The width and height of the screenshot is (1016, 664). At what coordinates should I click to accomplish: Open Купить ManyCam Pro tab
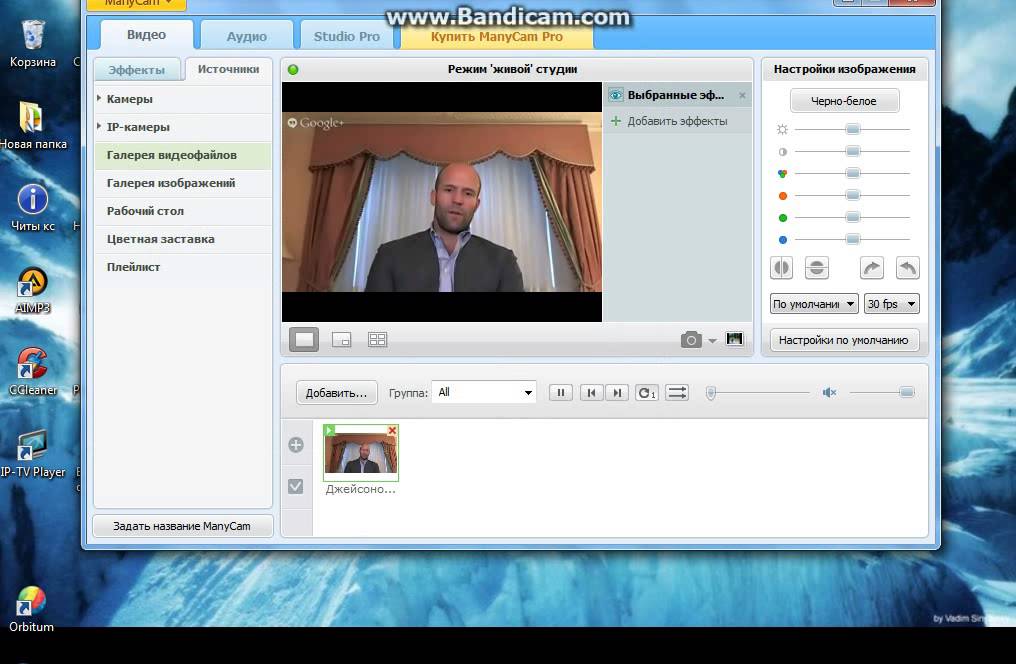497,36
